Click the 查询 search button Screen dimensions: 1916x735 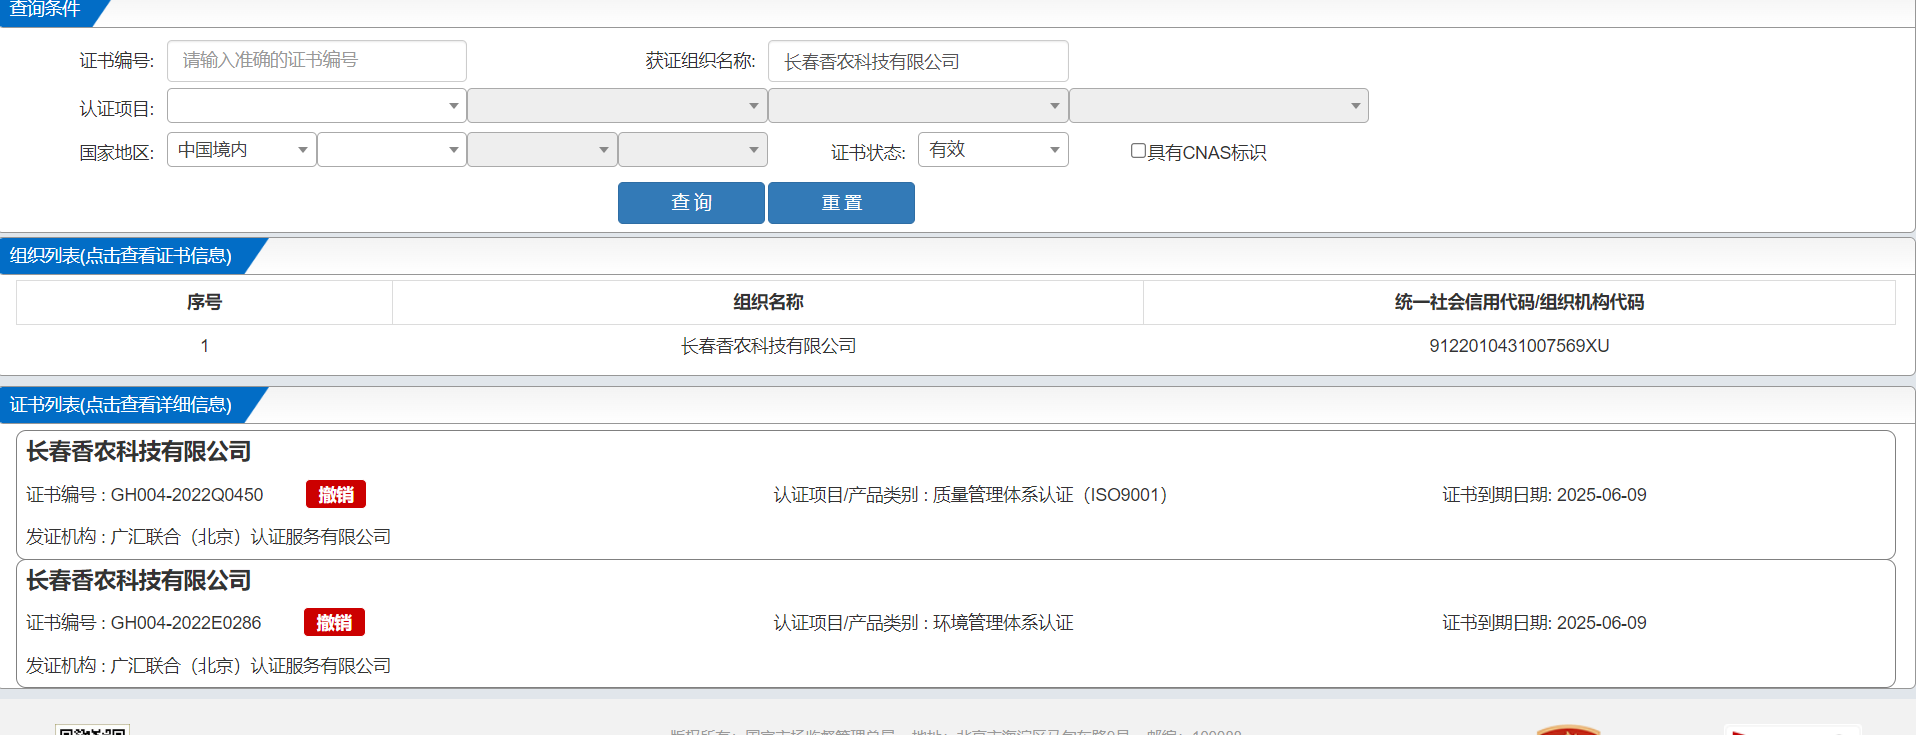[691, 203]
